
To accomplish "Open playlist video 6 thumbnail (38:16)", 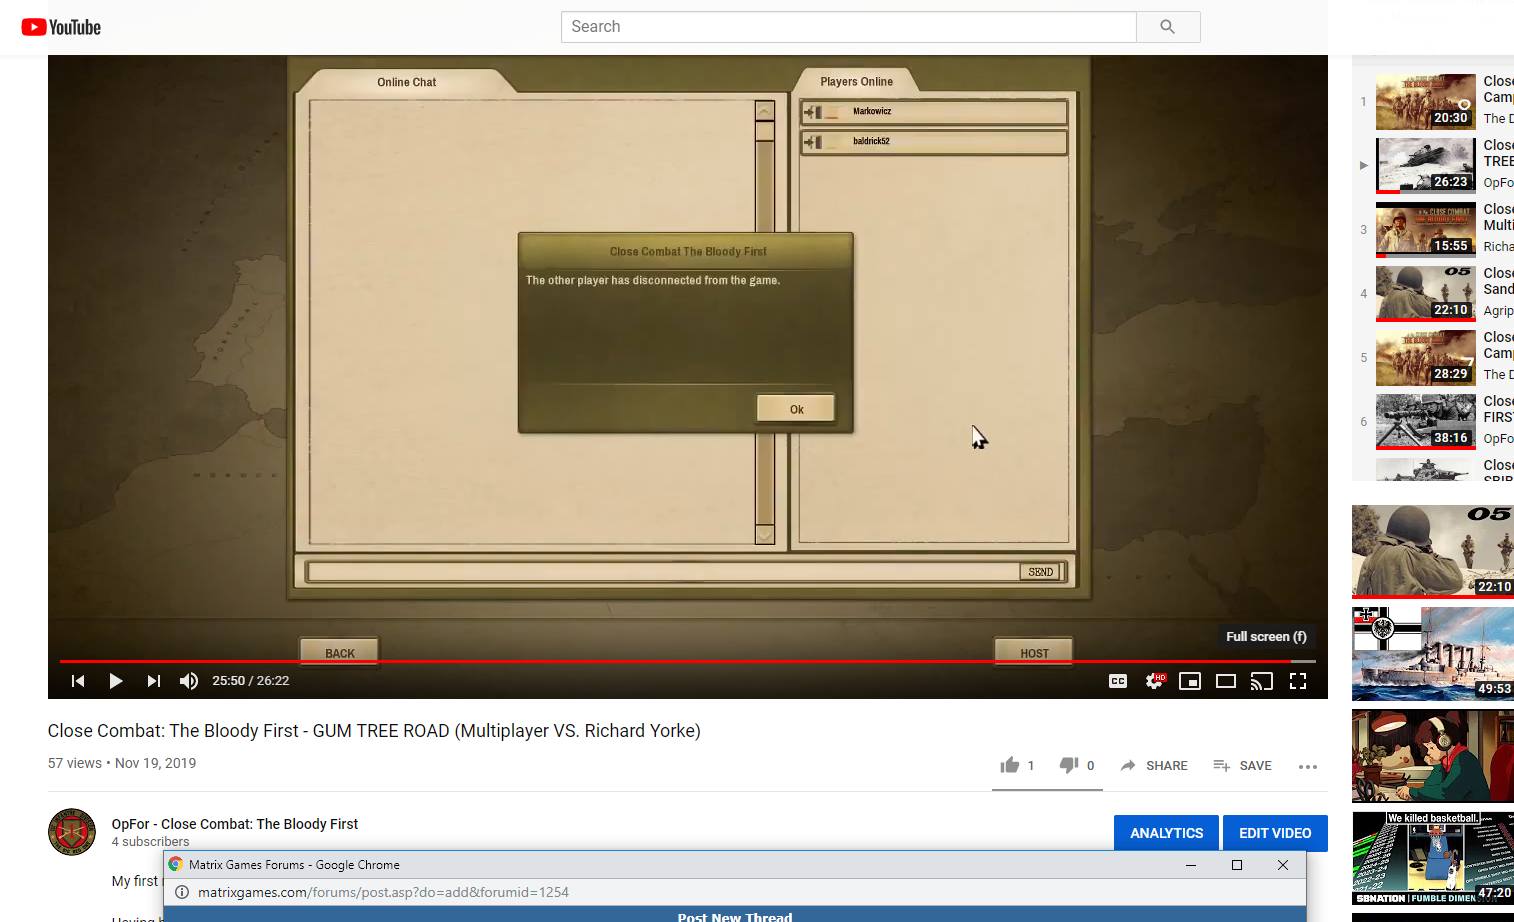I will click(1426, 422).
